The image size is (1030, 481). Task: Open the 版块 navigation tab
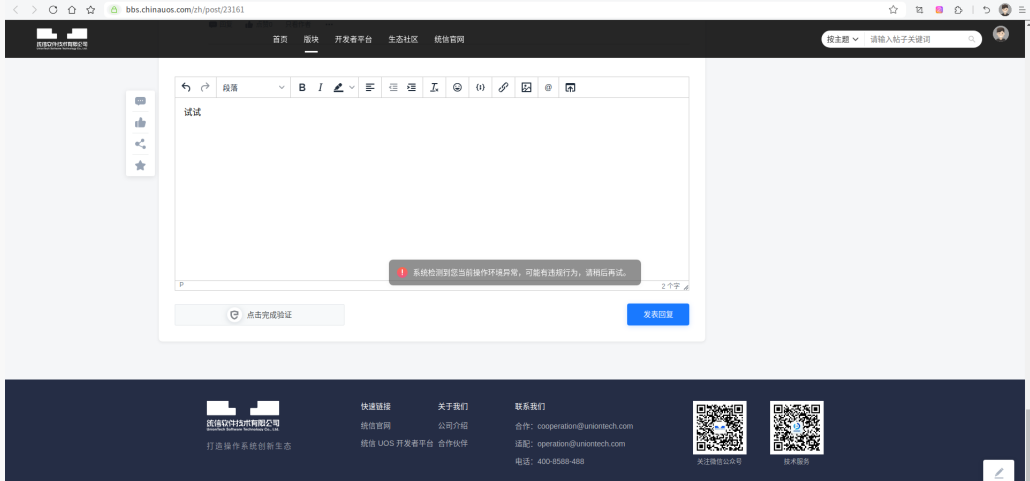311,39
